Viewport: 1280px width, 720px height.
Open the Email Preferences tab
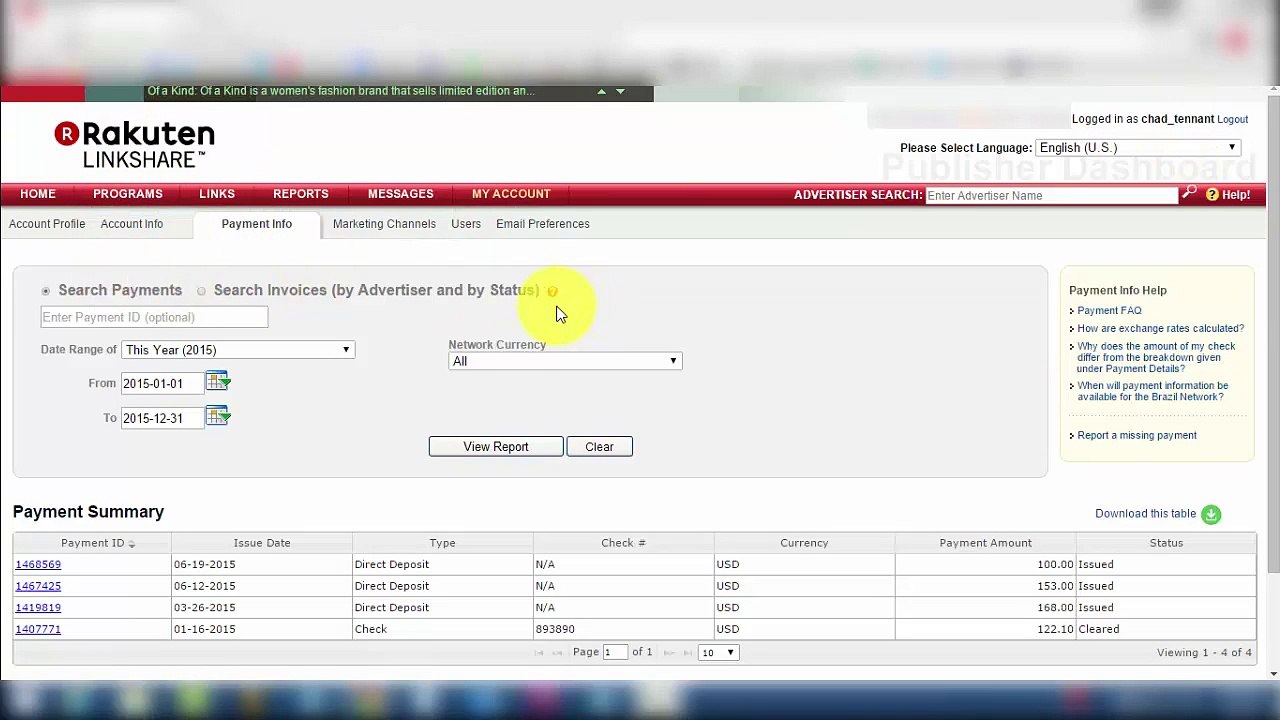(x=543, y=224)
